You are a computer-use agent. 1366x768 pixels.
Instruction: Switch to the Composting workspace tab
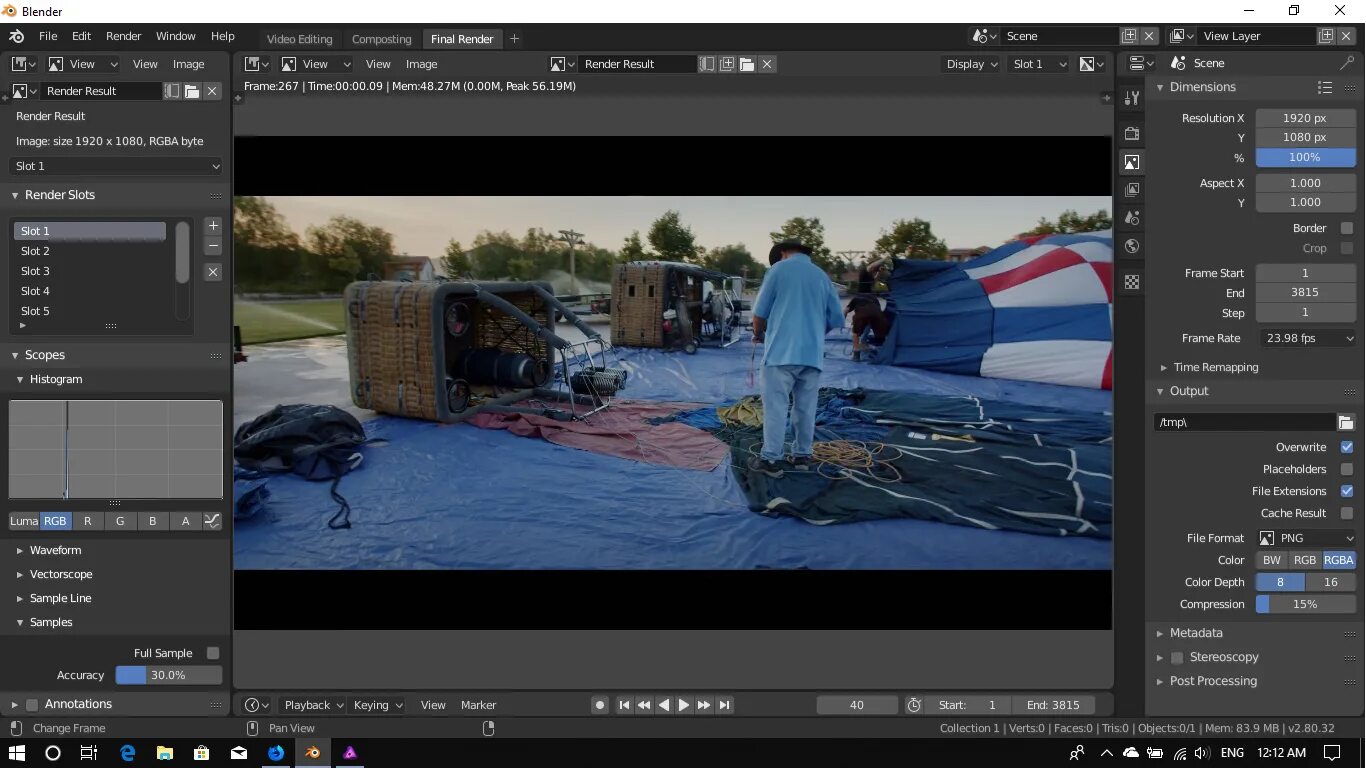click(382, 39)
